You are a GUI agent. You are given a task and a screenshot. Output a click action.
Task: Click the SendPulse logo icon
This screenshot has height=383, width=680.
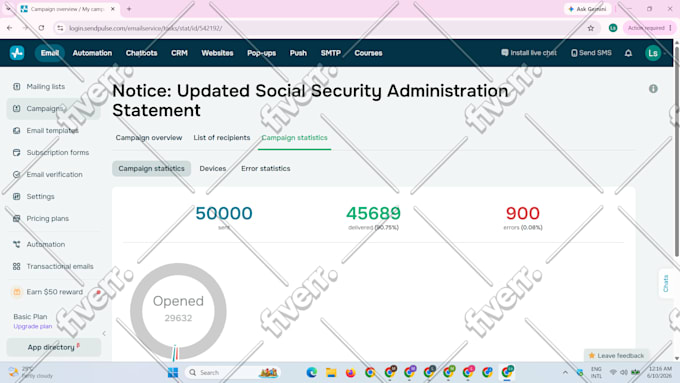pyautogui.click(x=17, y=53)
